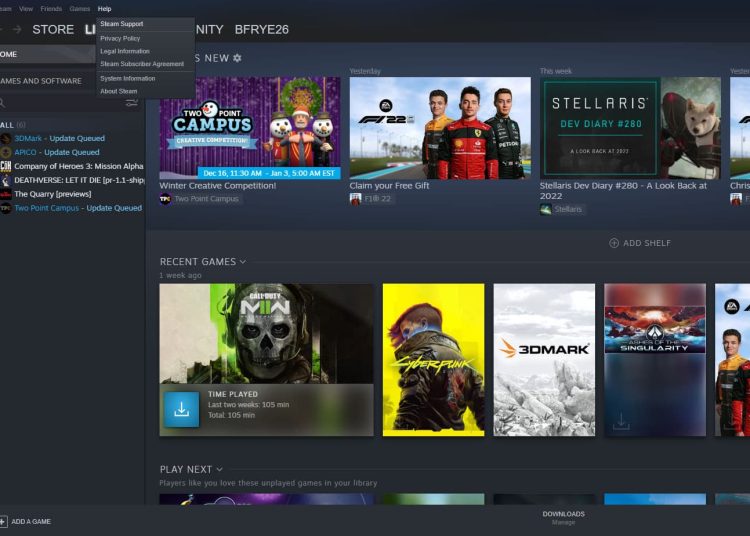
Task: Click Ashes of the Singularity download icon
Action: tap(621, 421)
